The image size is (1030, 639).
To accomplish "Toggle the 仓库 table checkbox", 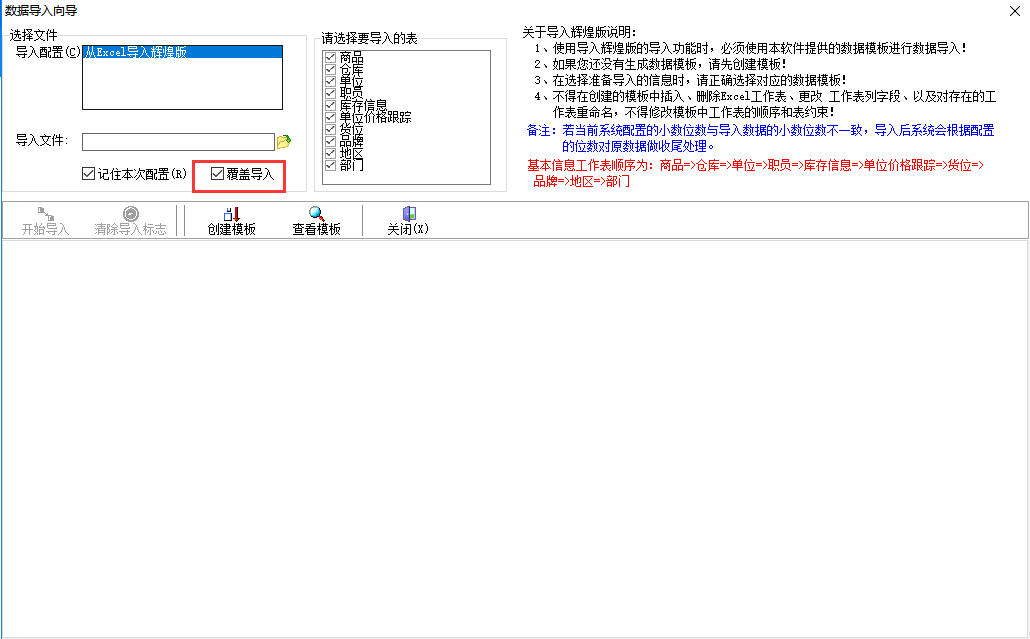I will tap(331, 69).
